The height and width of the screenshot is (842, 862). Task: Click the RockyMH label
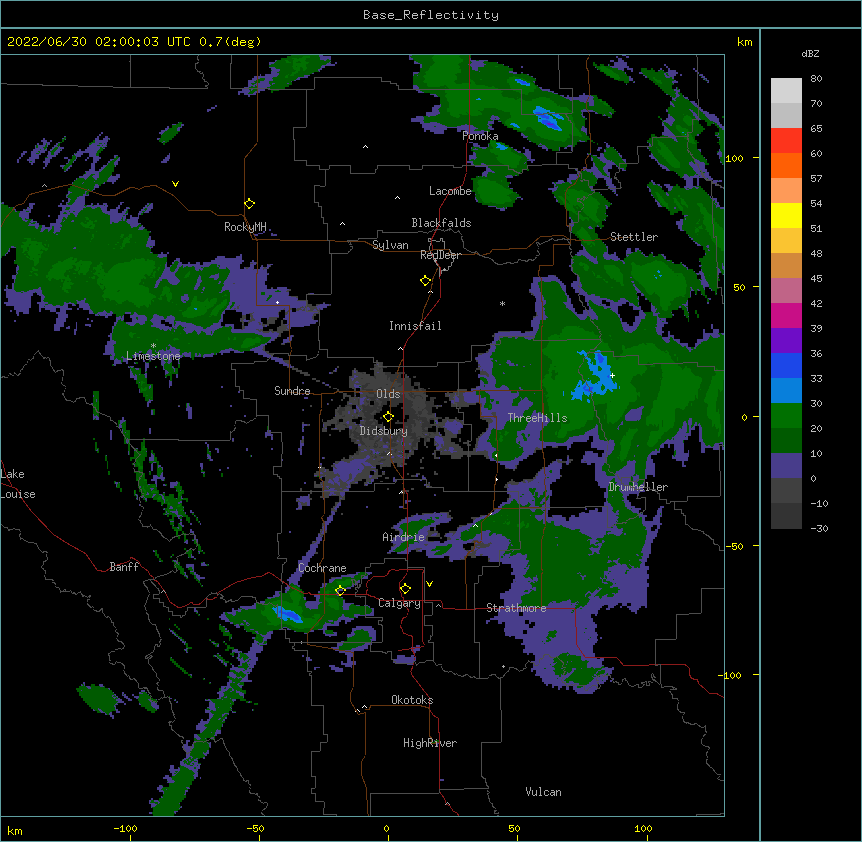tap(245, 227)
